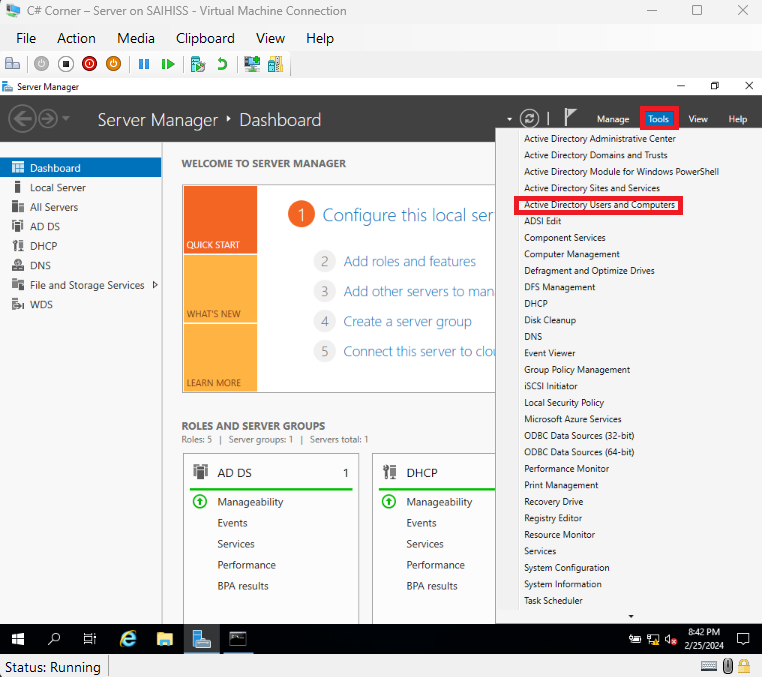Click the Revert checkpoint arrow icon
The height and width of the screenshot is (677, 762).
pos(222,64)
